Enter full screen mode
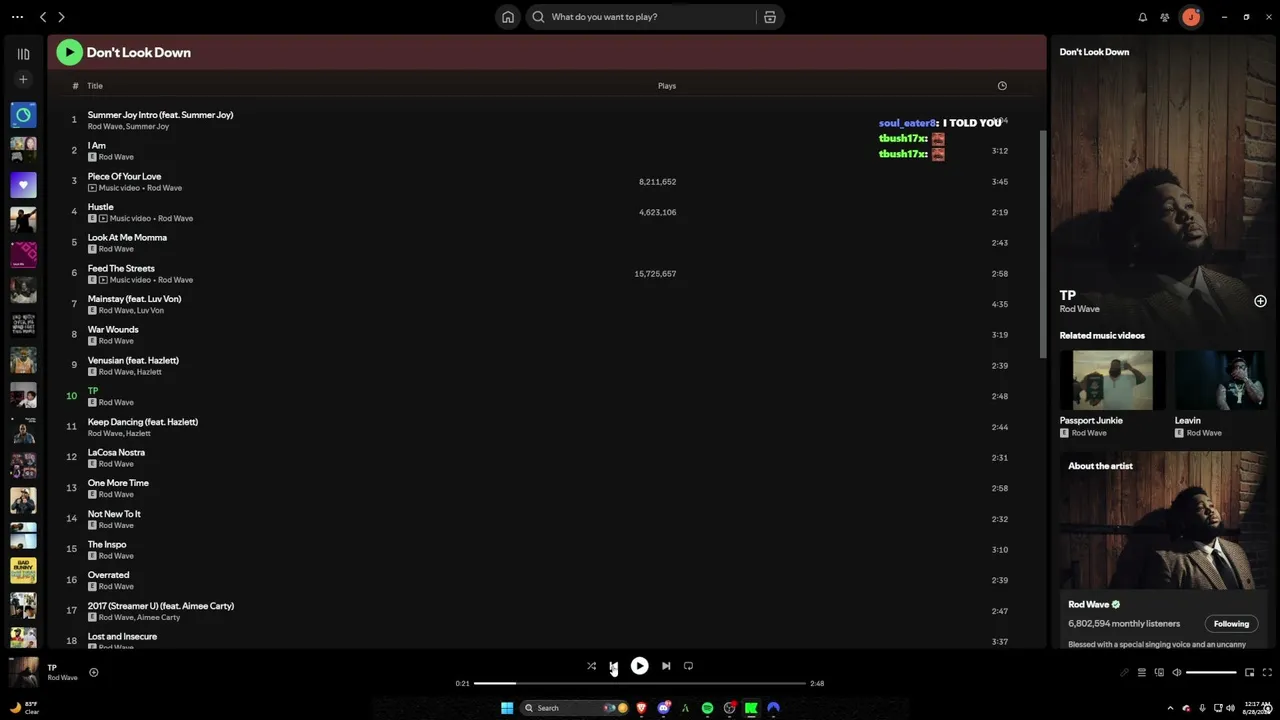 coord(1267,673)
